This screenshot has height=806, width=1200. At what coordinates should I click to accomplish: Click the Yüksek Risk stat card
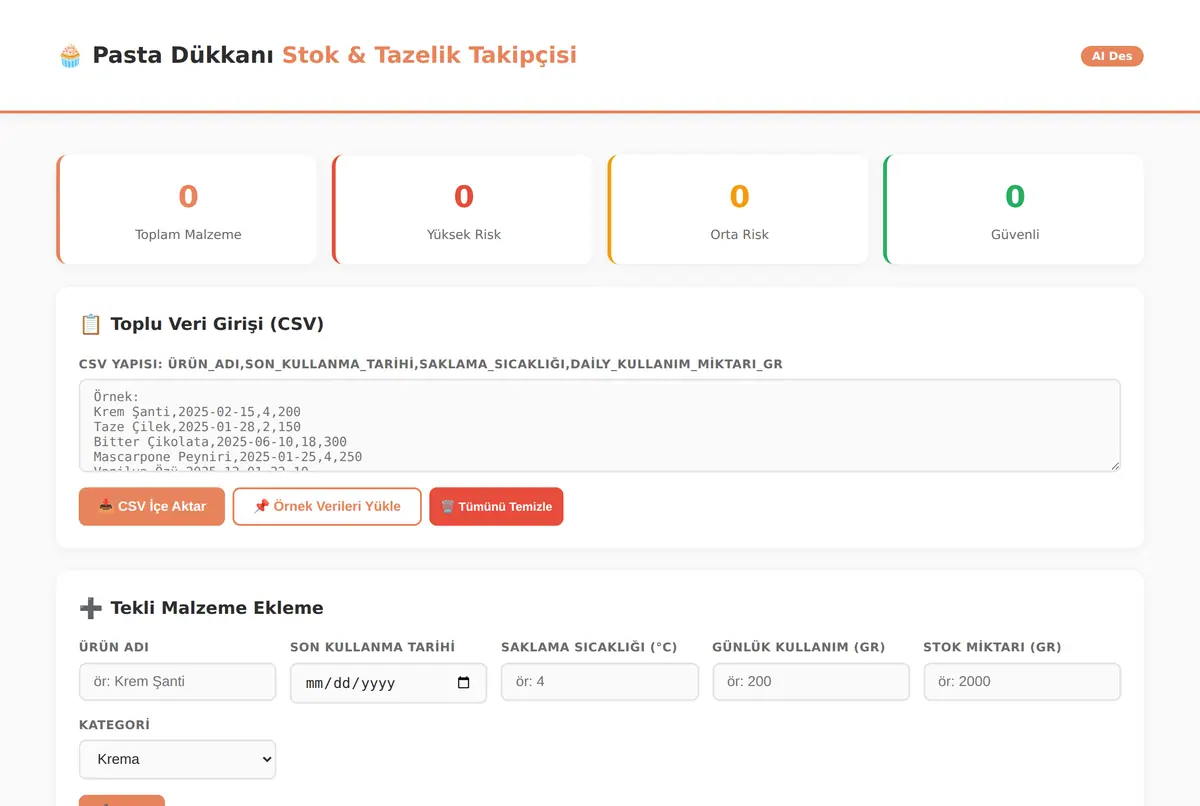[x=463, y=209]
